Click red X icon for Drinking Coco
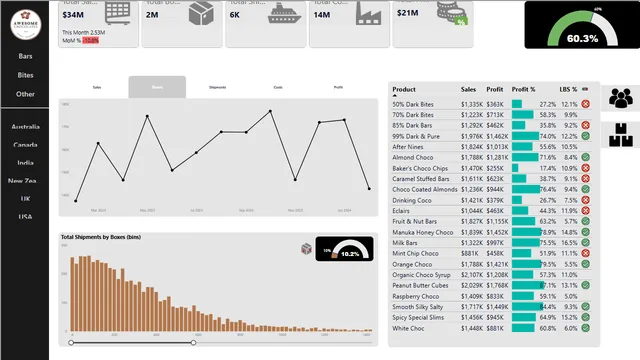Viewport: 640px width, 360px height. pos(585,200)
